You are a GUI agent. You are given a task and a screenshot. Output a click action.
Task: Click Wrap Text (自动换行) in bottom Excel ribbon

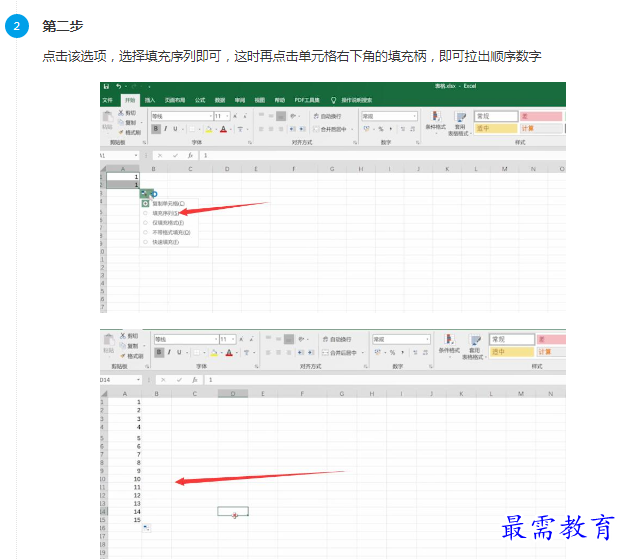[337, 339]
